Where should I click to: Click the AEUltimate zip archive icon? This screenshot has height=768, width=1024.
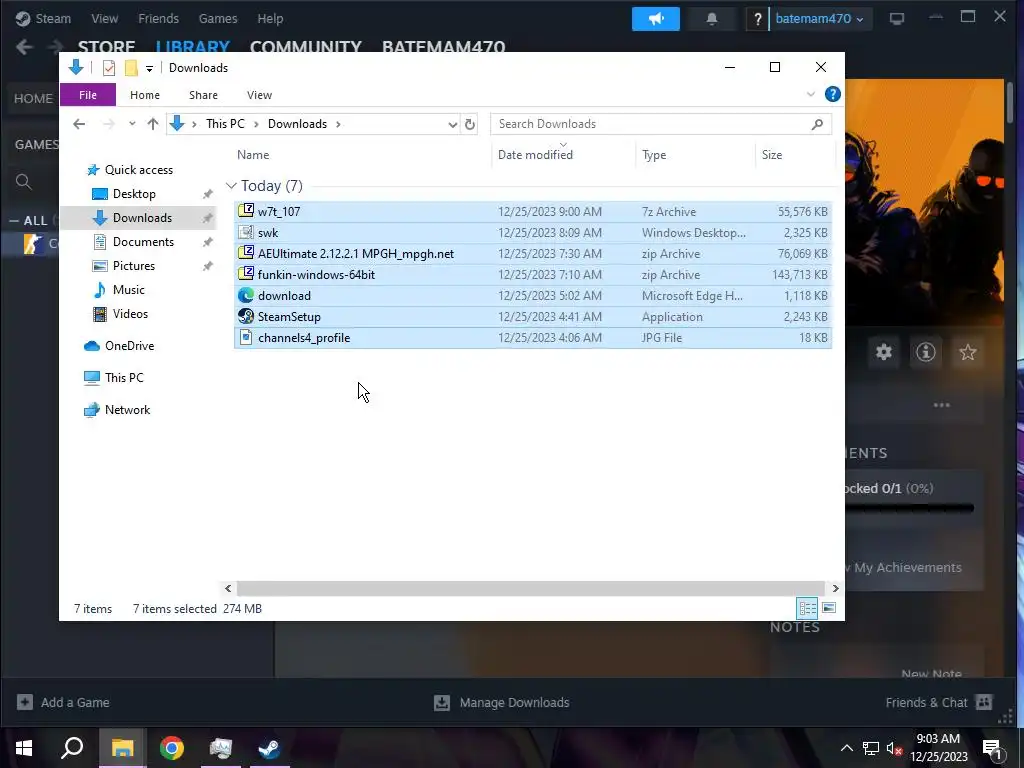[246, 253]
